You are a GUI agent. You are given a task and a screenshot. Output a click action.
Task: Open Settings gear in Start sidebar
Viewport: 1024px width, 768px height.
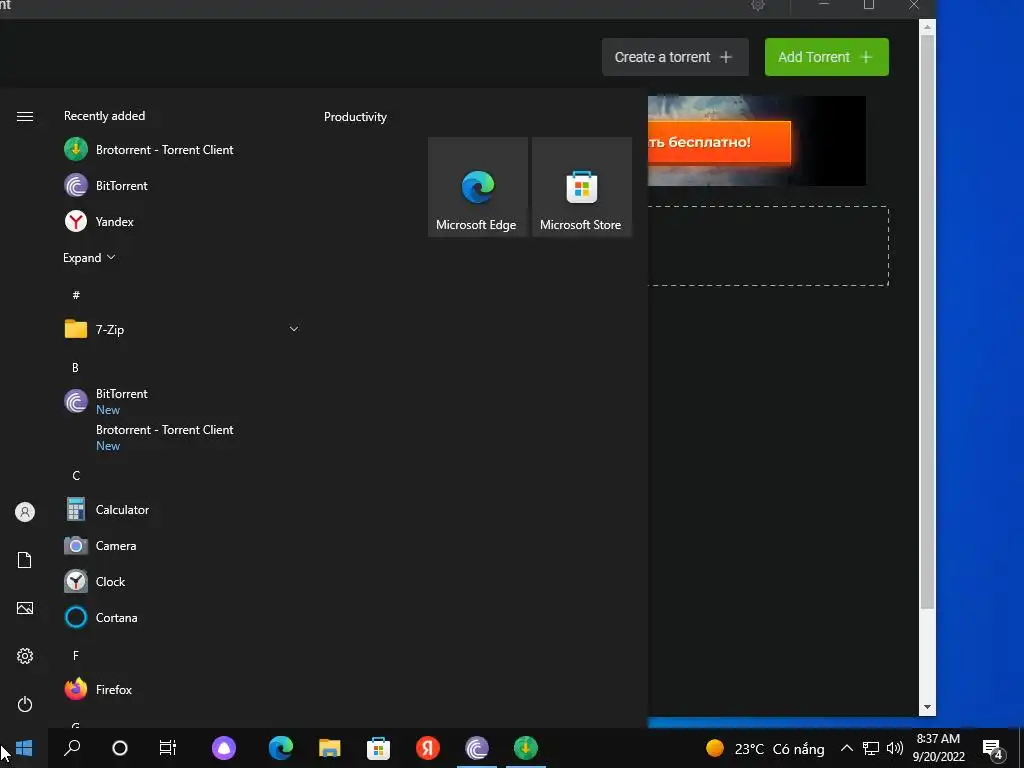(x=25, y=656)
